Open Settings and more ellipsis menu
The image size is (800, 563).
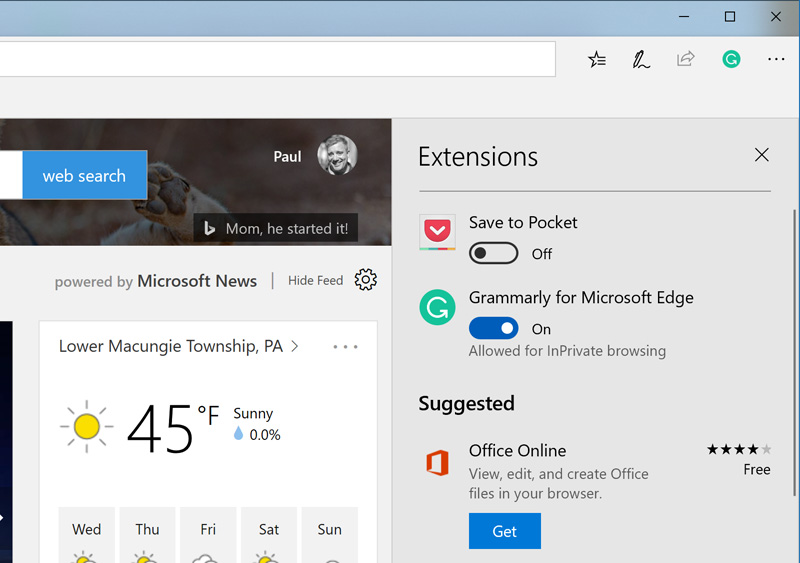click(x=776, y=59)
